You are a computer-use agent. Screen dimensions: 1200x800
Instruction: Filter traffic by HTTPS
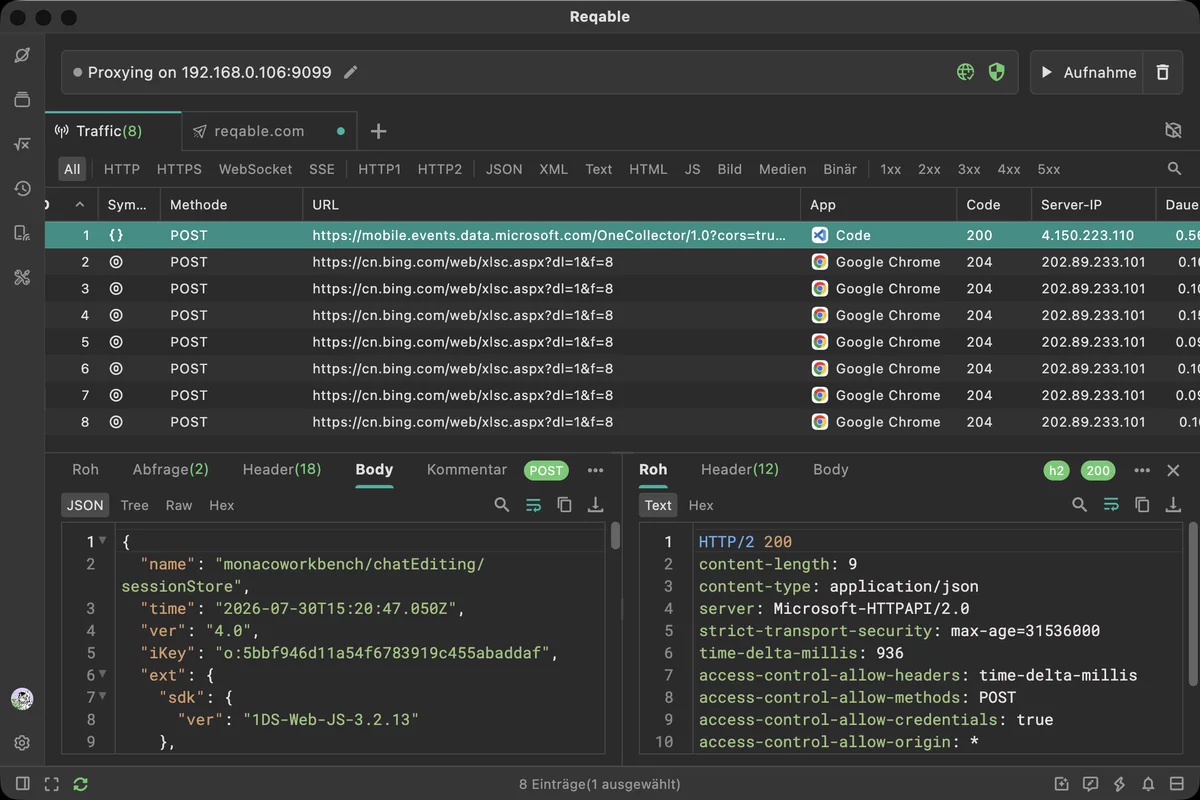(x=179, y=169)
